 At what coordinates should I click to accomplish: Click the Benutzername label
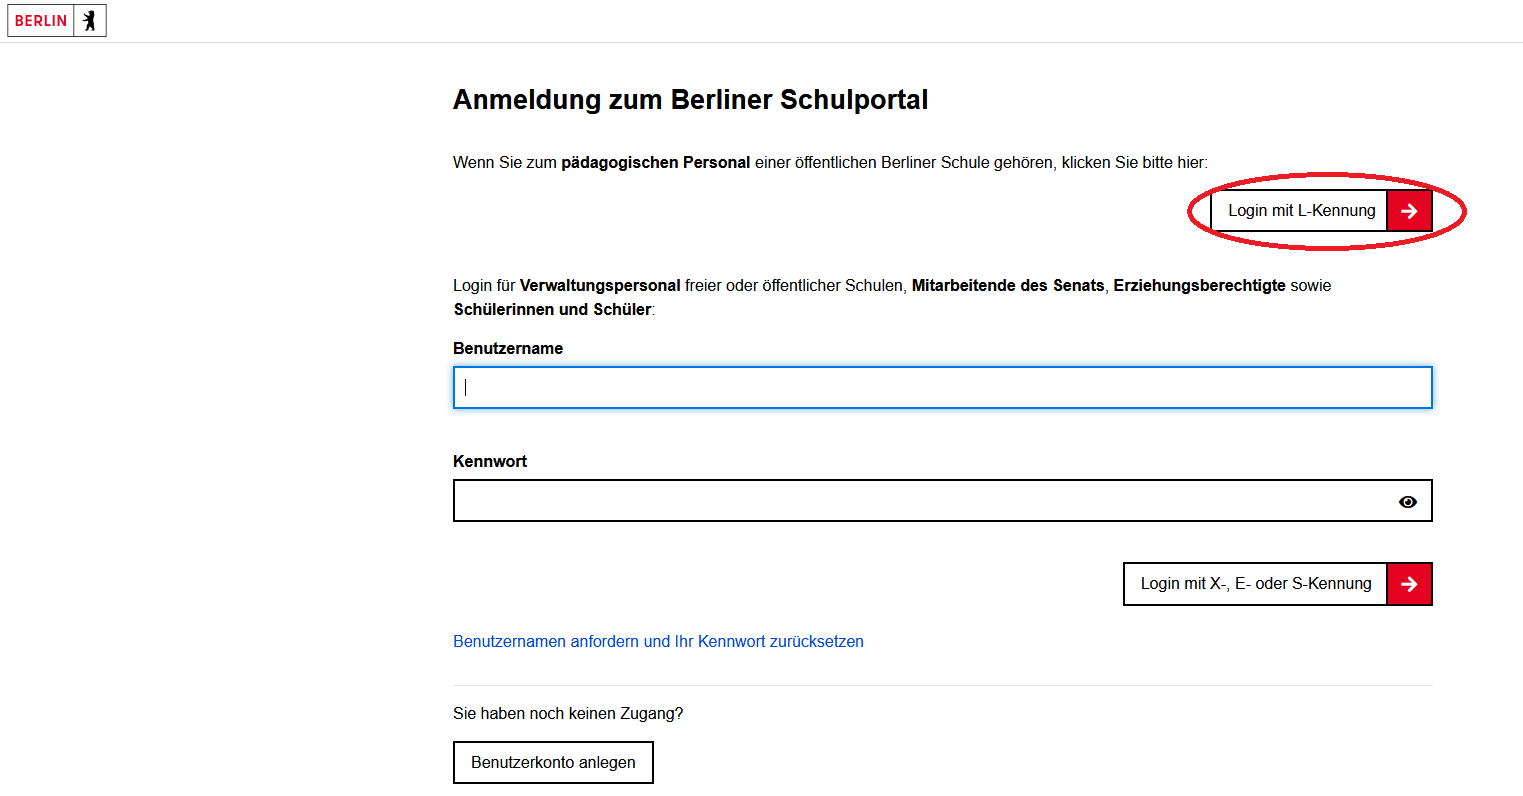pos(508,349)
